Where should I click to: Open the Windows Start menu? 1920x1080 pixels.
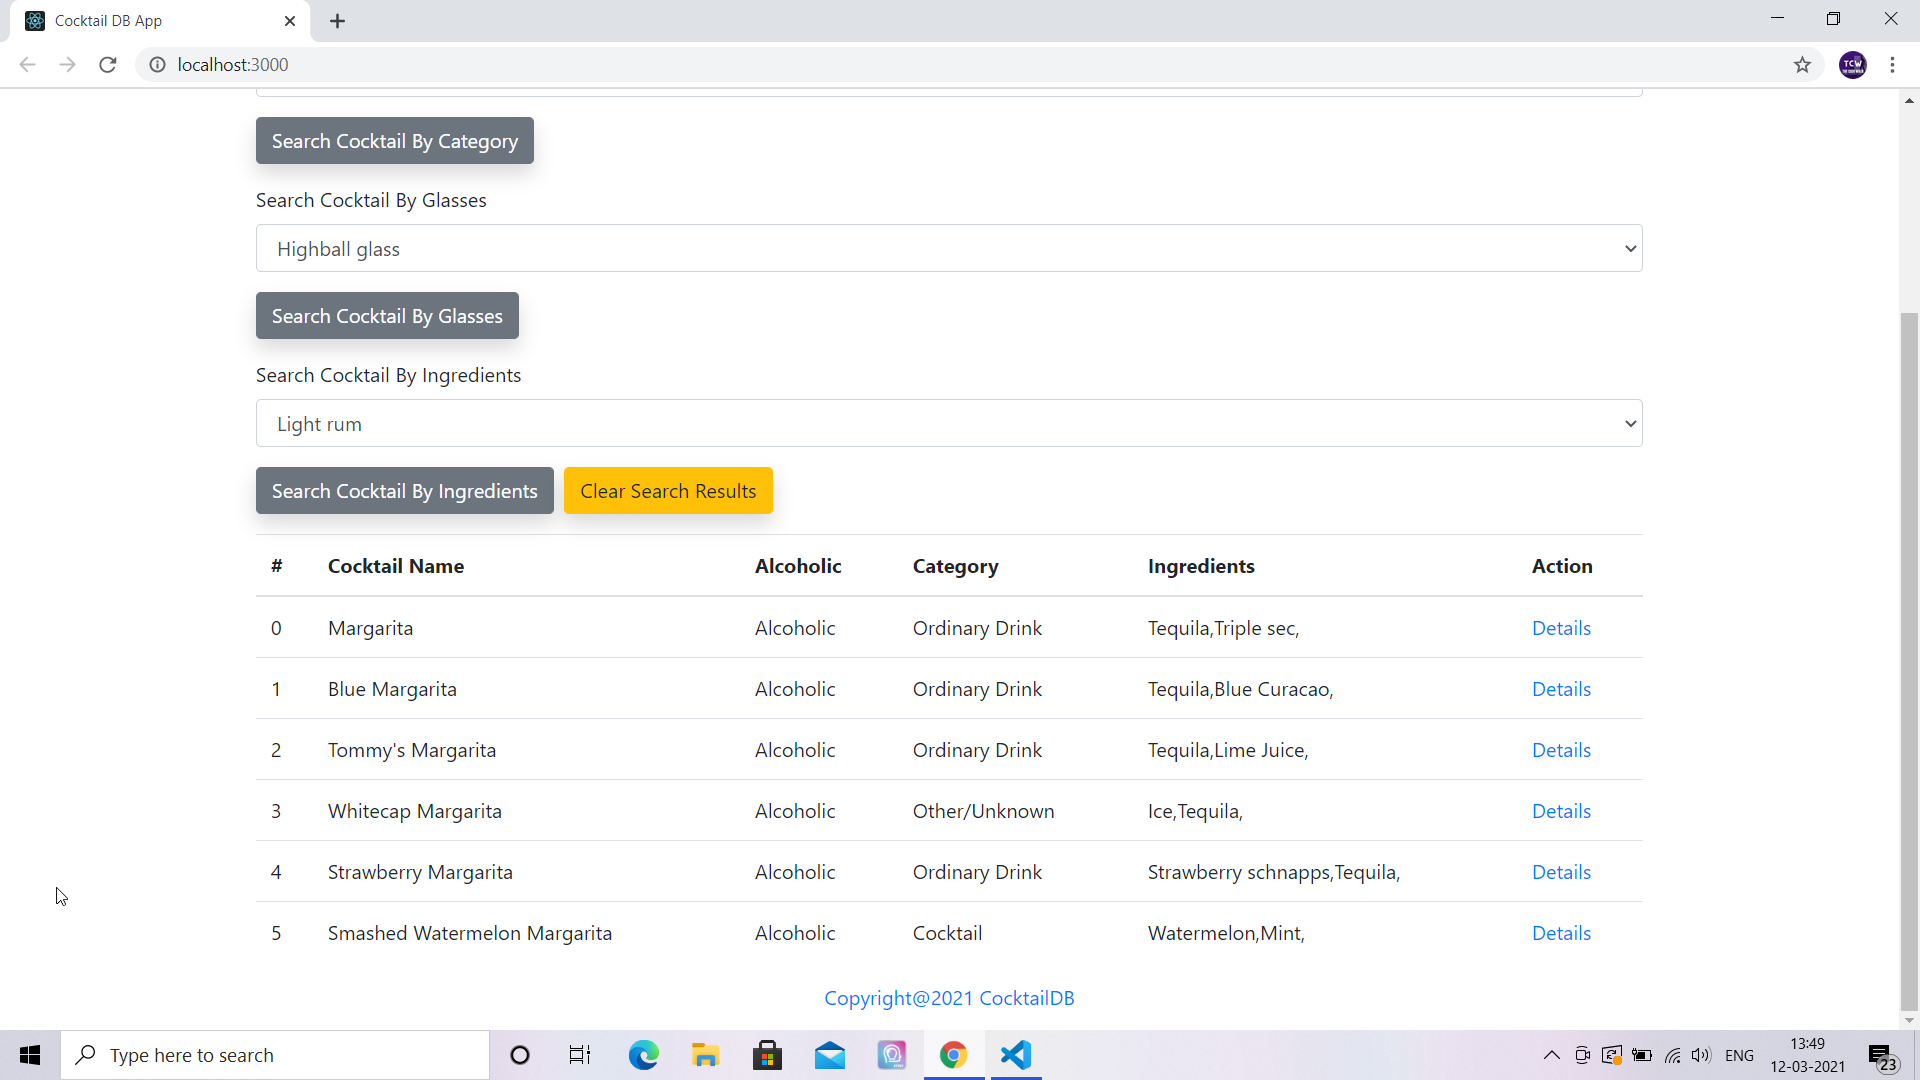[x=30, y=1055]
